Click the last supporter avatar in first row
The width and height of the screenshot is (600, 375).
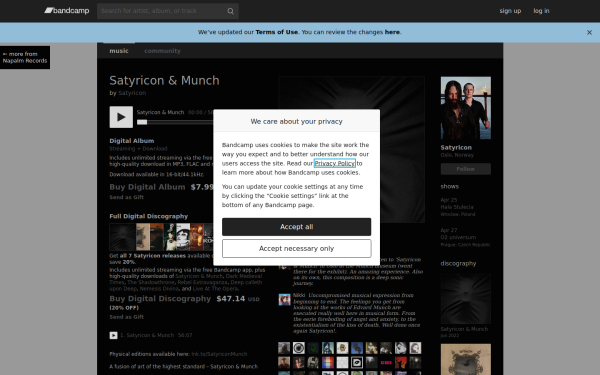(415, 348)
